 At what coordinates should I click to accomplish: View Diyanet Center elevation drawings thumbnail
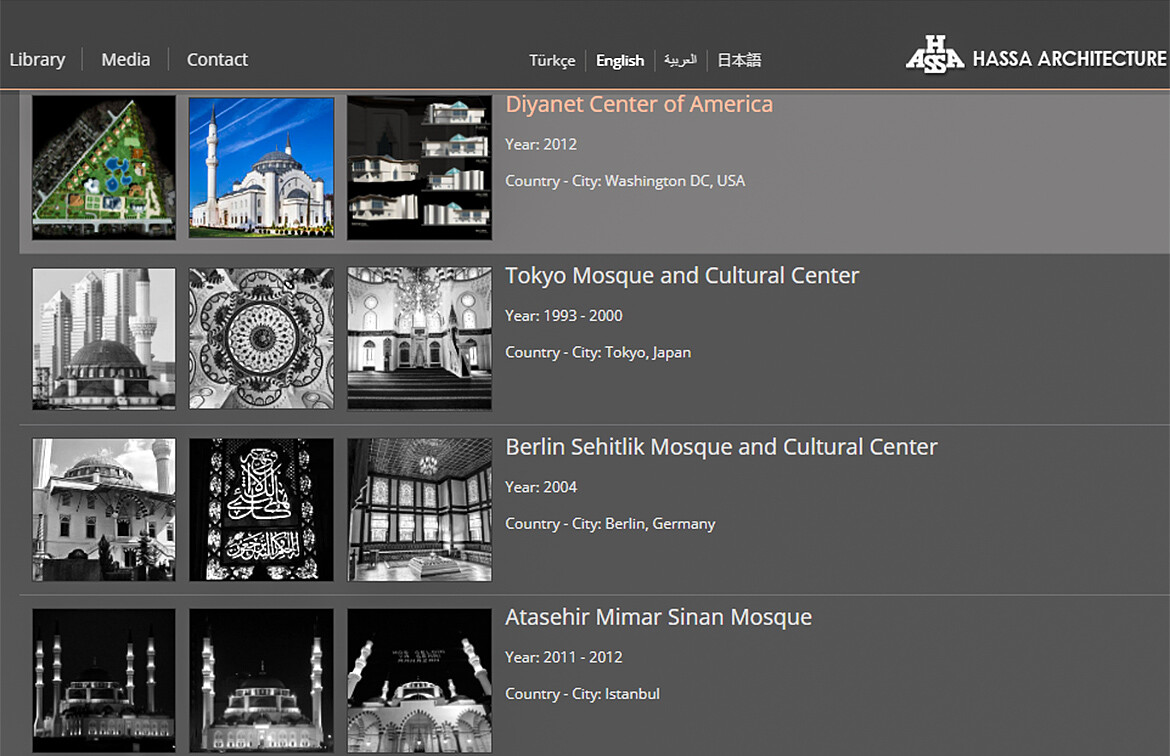pos(419,167)
